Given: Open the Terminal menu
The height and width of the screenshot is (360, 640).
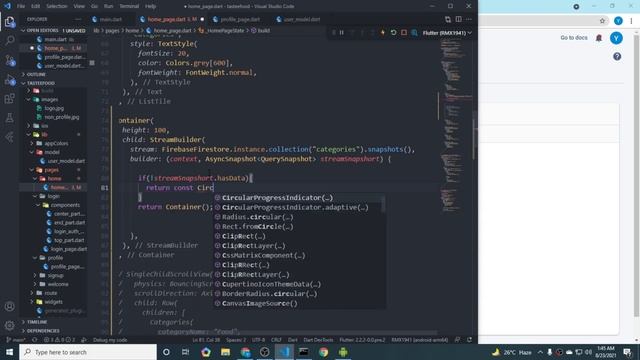Looking at the screenshot, I should click(129, 6).
